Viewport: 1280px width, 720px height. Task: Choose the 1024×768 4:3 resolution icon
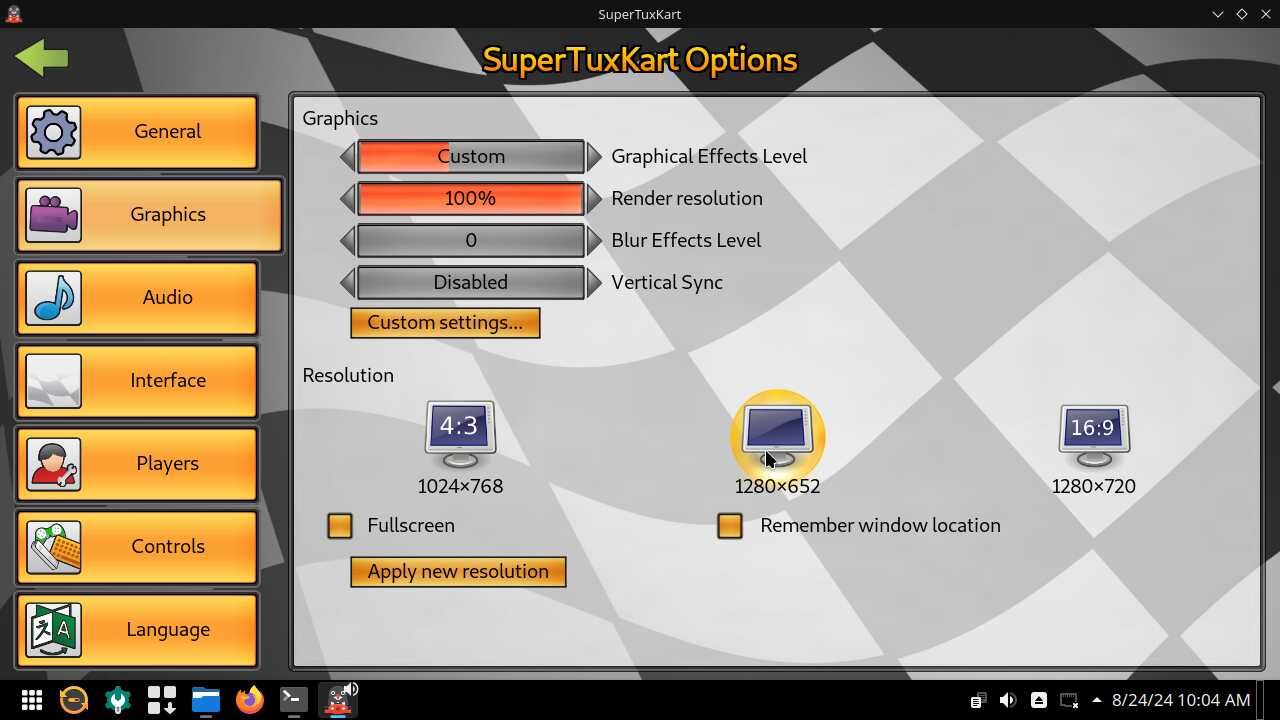point(460,435)
